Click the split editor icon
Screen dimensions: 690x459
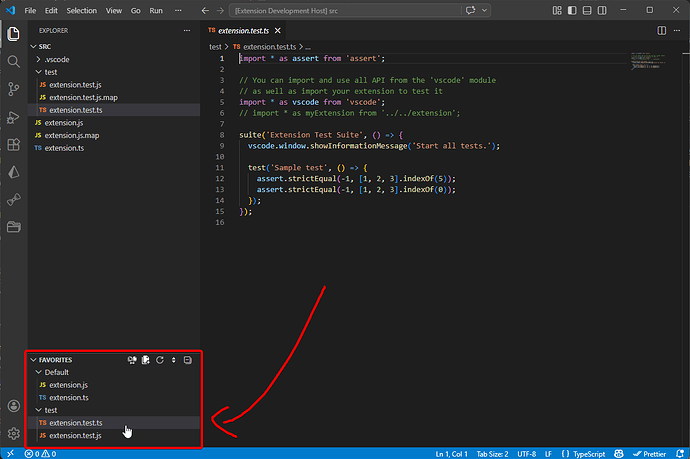(x=661, y=31)
